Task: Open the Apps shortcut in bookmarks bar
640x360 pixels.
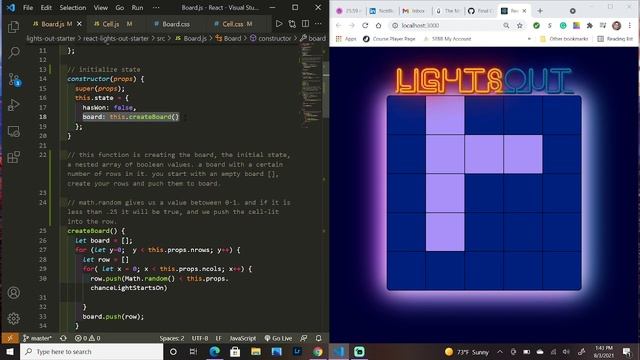Action: 346,39
